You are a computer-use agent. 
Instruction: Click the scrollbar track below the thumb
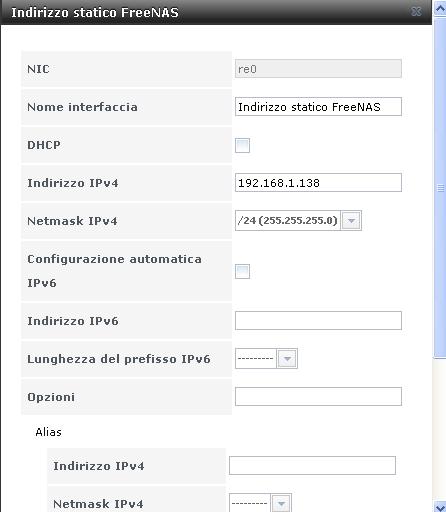point(440,428)
